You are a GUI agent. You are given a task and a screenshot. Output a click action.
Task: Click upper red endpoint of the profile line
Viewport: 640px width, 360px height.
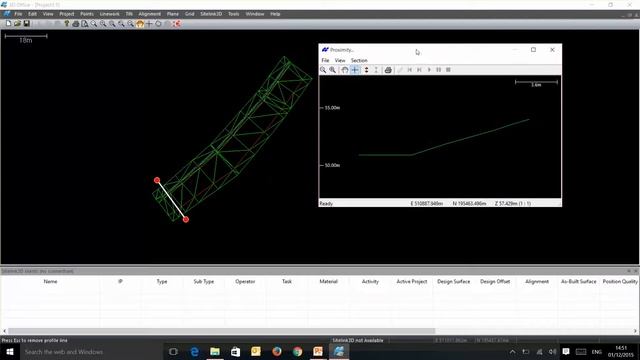coord(157,180)
